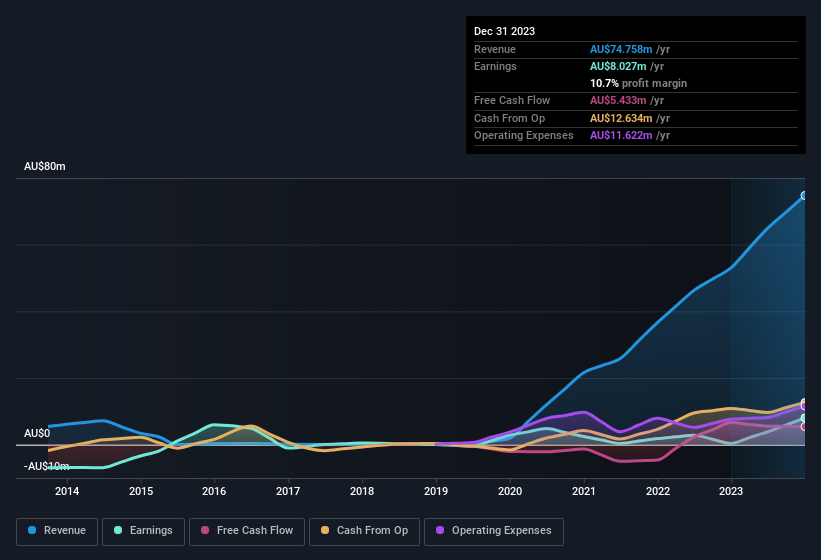
Task: Click the 2021 x-axis label
Action: pyautogui.click(x=584, y=491)
